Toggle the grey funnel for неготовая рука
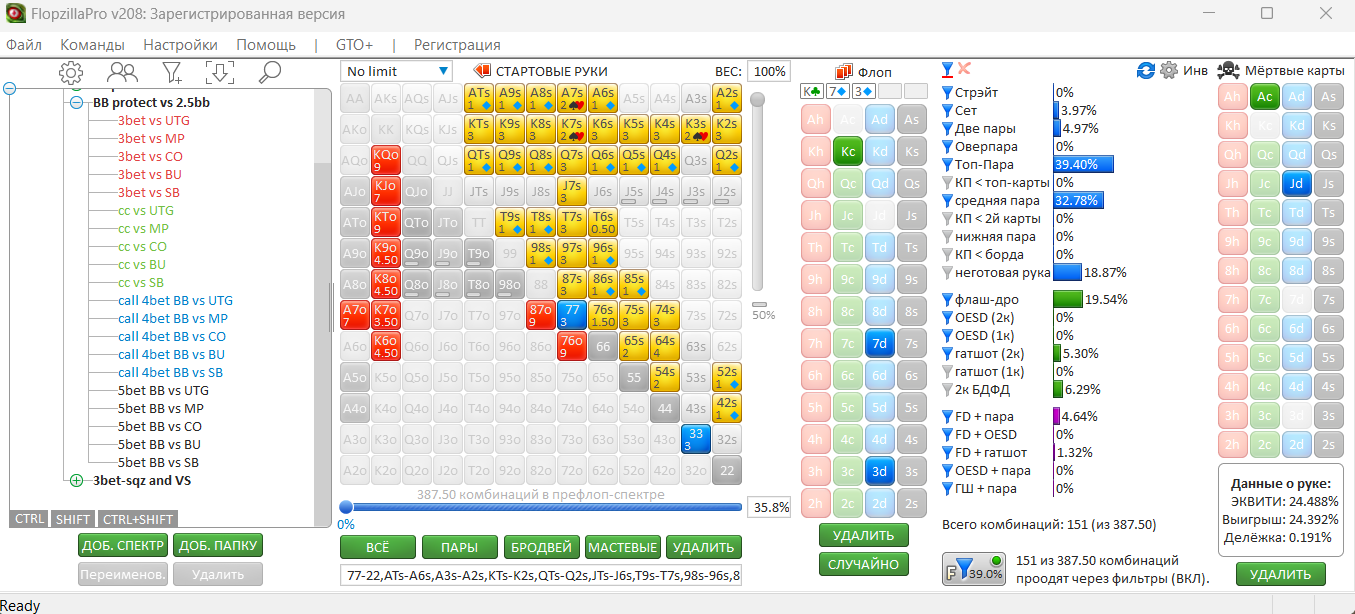The height and width of the screenshot is (614, 1355). coord(948,272)
